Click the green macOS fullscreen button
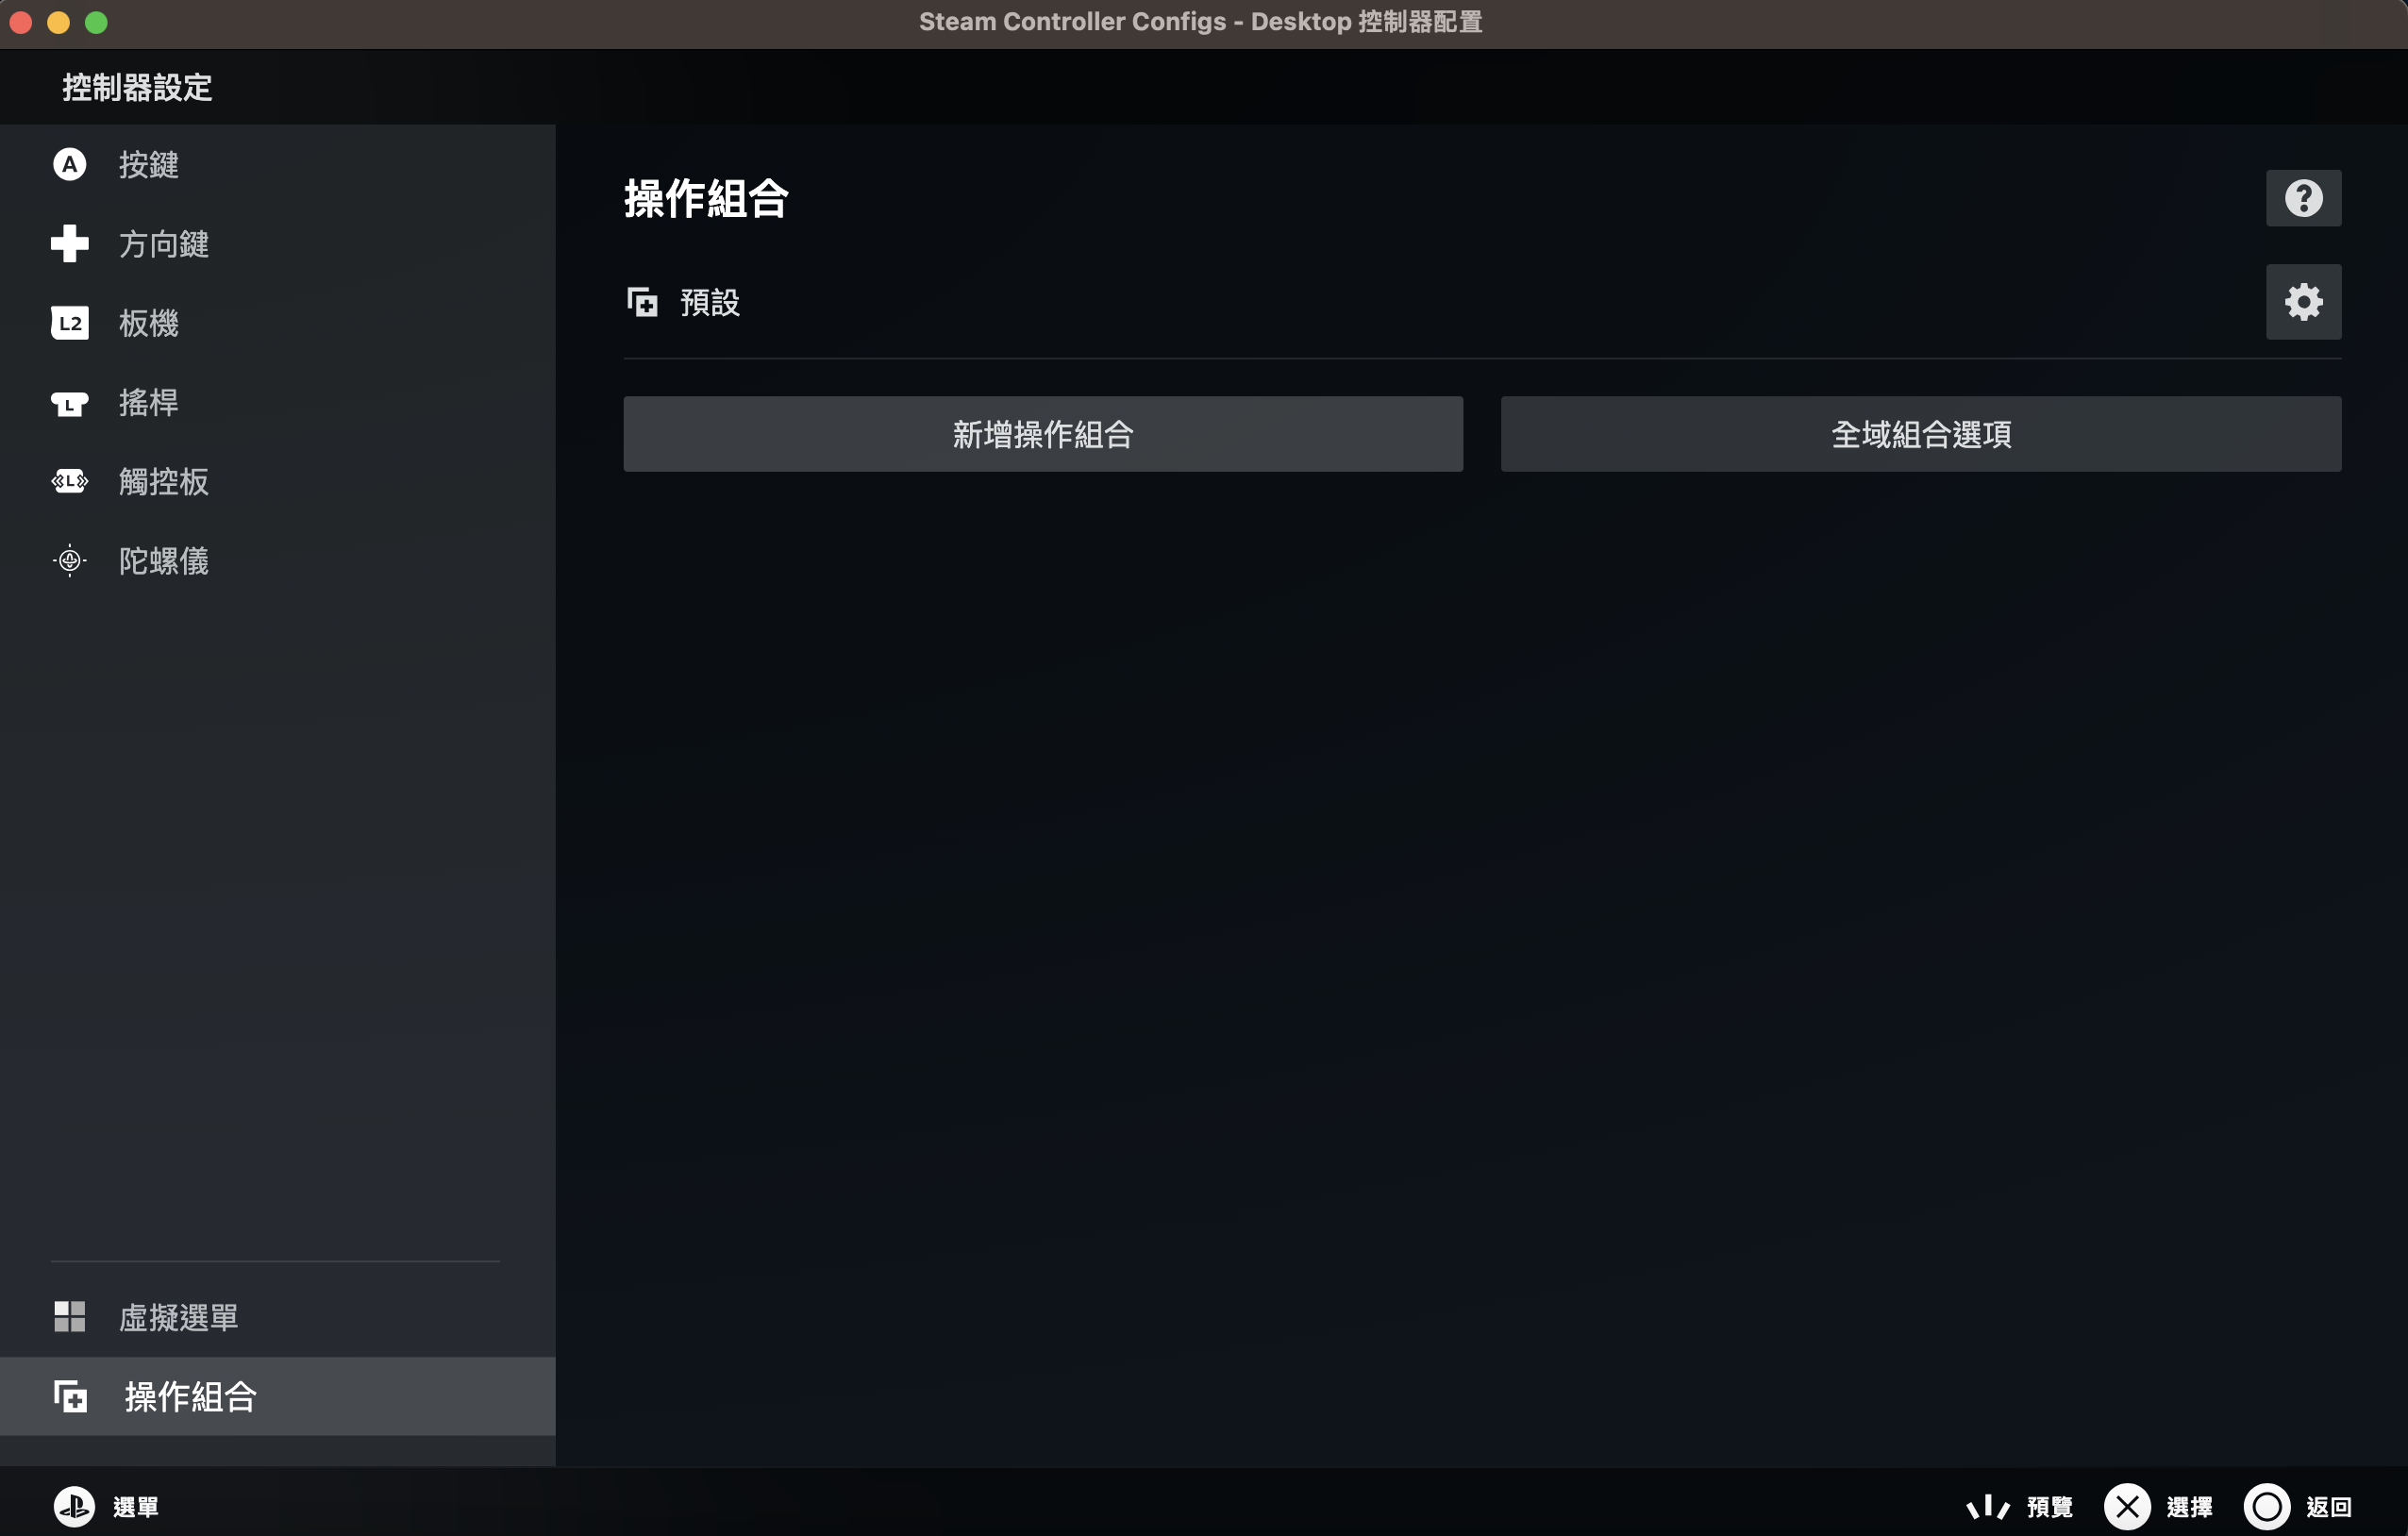The width and height of the screenshot is (2408, 1536). coord(96,22)
